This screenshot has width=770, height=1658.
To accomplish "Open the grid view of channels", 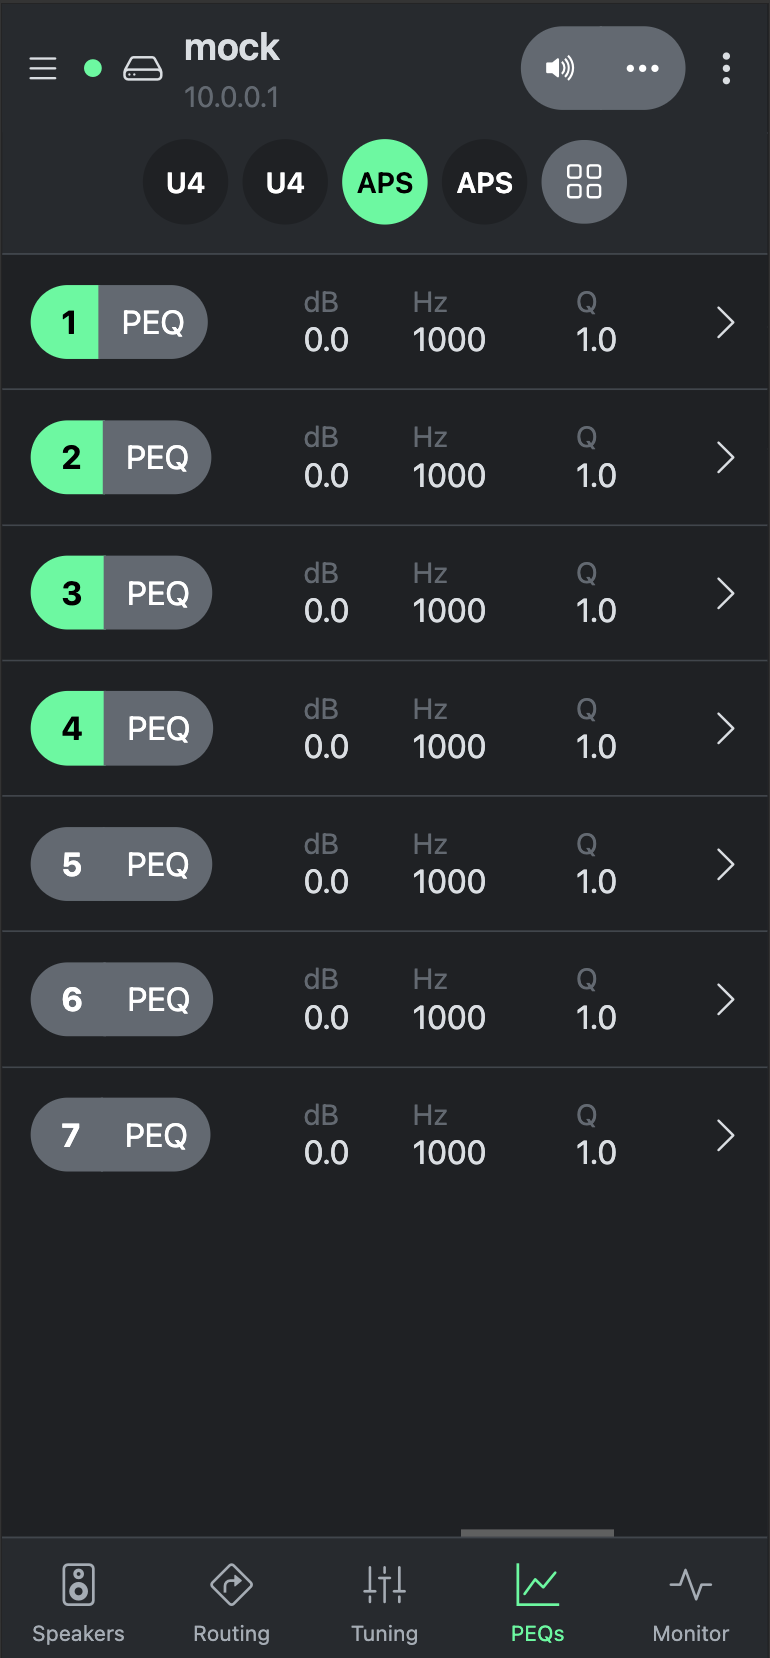I will click(x=584, y=182).
